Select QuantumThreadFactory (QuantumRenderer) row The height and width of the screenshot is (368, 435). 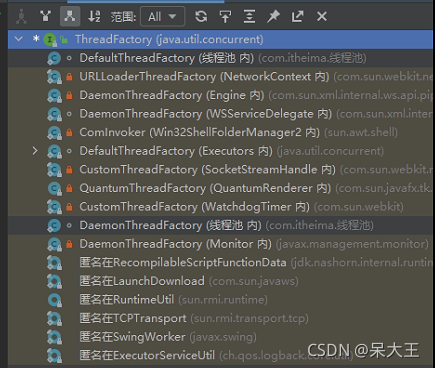[x=221, y=188]
